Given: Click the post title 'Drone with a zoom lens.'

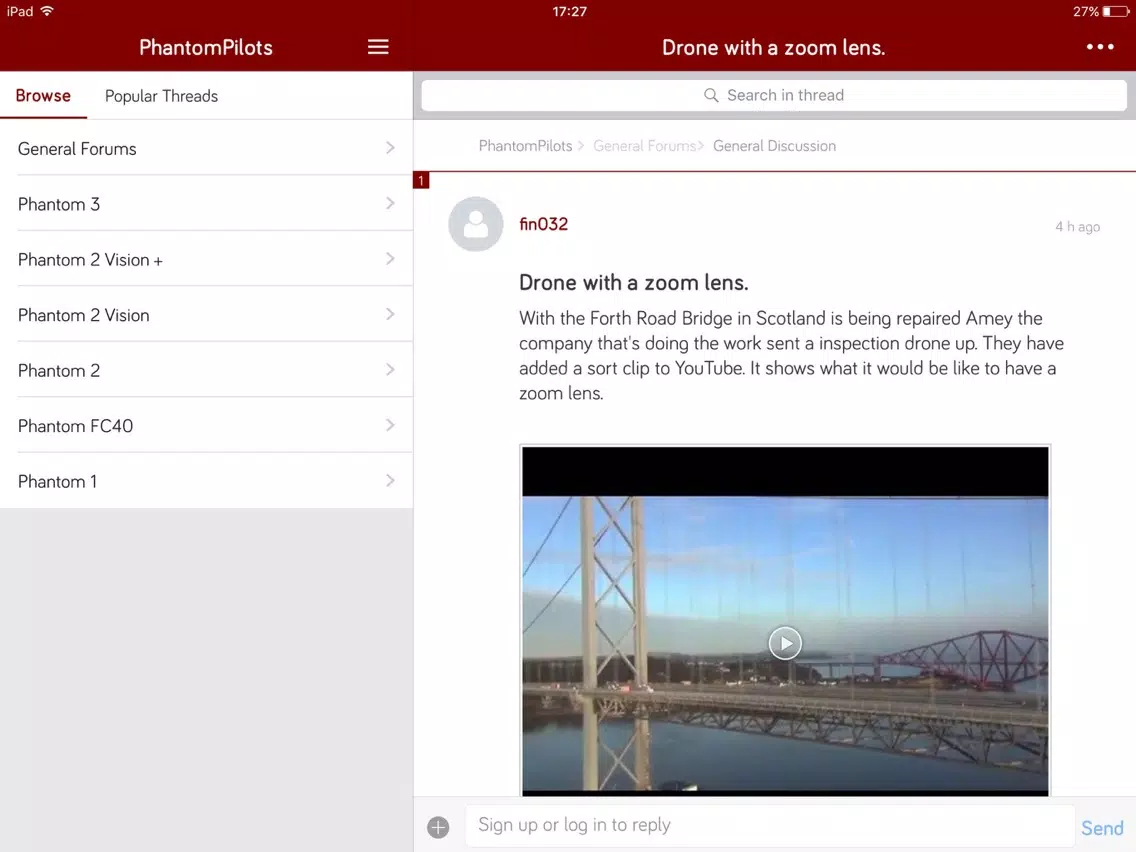Looking at the screenshot, I should 633,283.
